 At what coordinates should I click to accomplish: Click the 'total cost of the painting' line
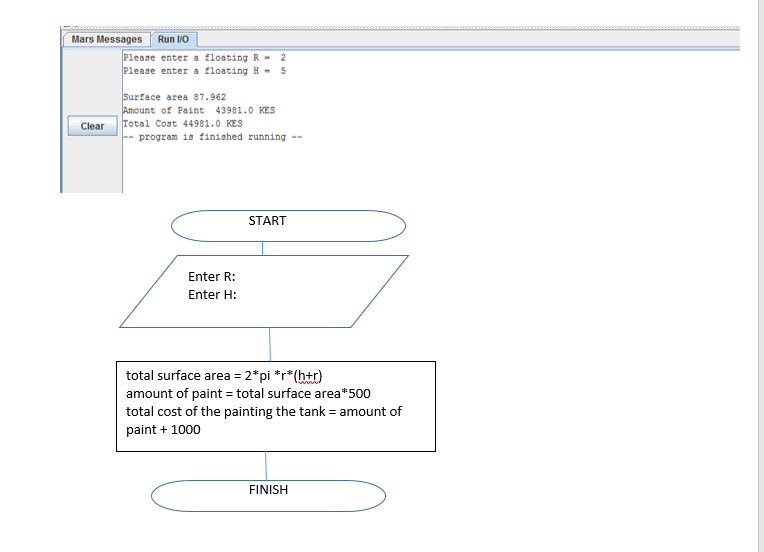point(263,412)
